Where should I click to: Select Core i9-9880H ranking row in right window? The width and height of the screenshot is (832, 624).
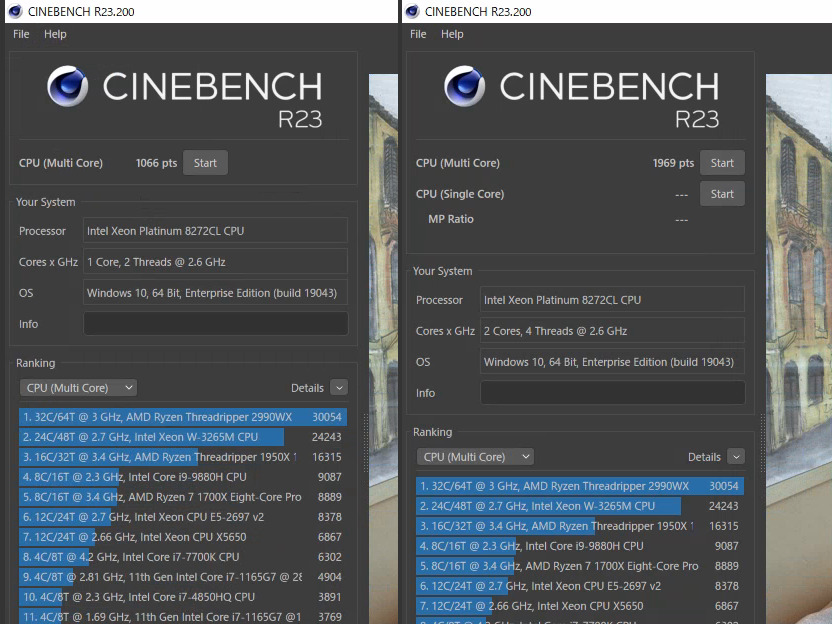click(580, 546)
